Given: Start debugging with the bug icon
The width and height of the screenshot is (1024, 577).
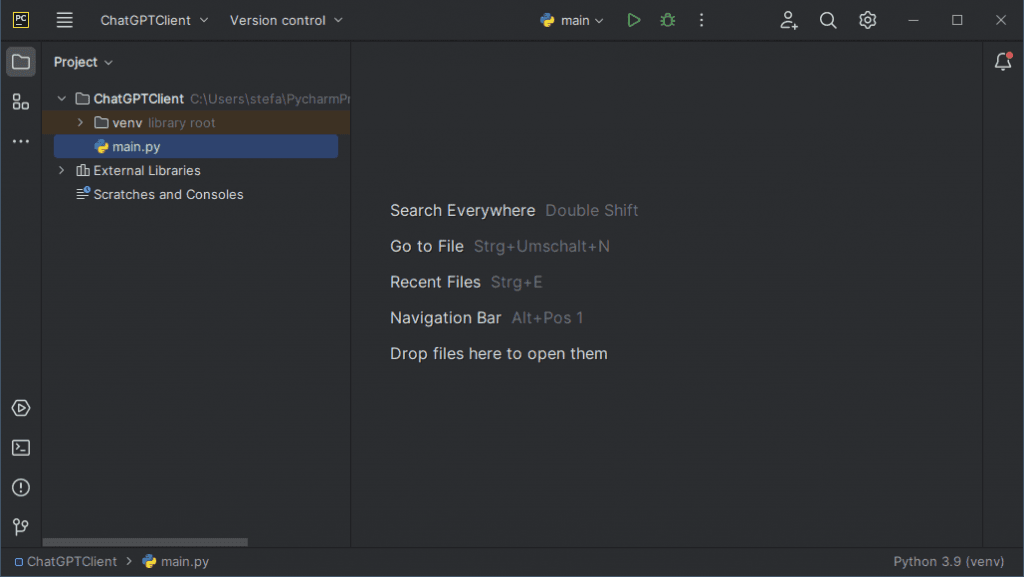Looking at the screenshot, I should pos(667,20).
